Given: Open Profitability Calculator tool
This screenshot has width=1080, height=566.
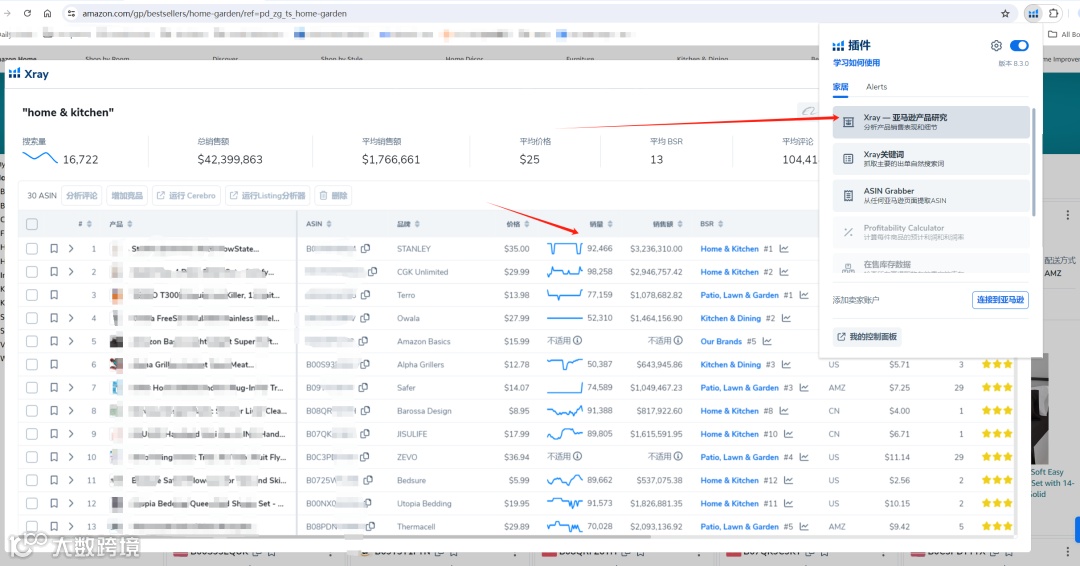Looking at the screenshot, I should pos(931,232).
